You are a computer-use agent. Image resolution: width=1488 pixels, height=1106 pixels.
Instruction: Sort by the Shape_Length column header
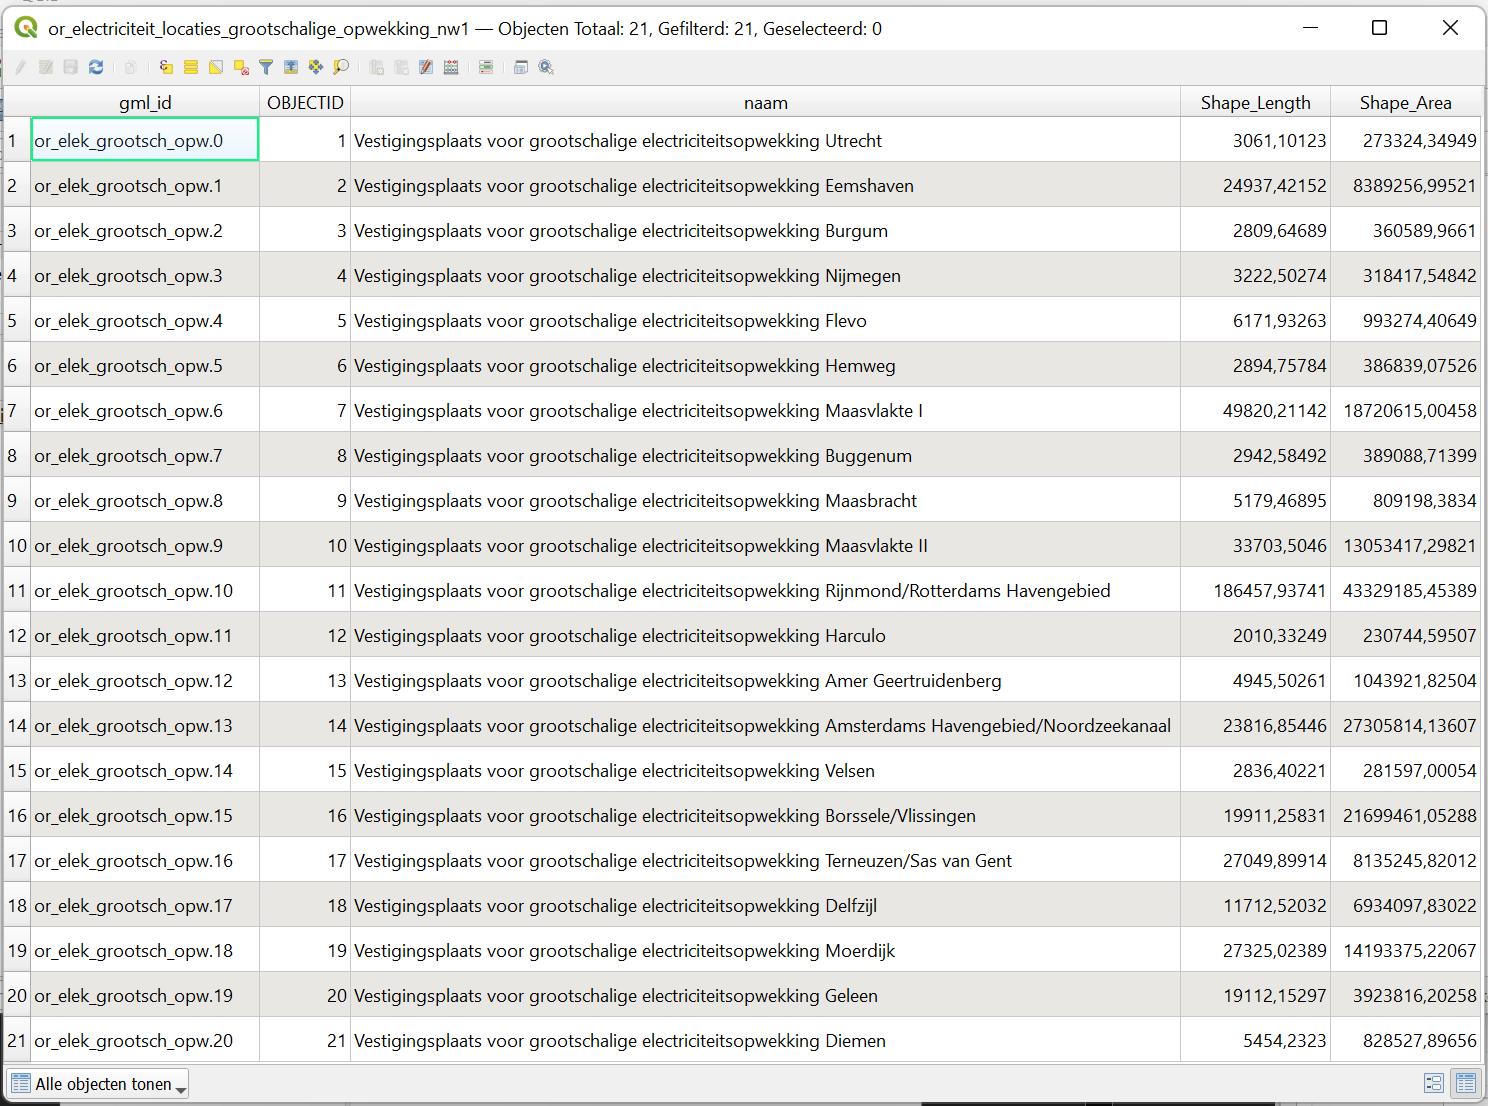(1255, 102)
